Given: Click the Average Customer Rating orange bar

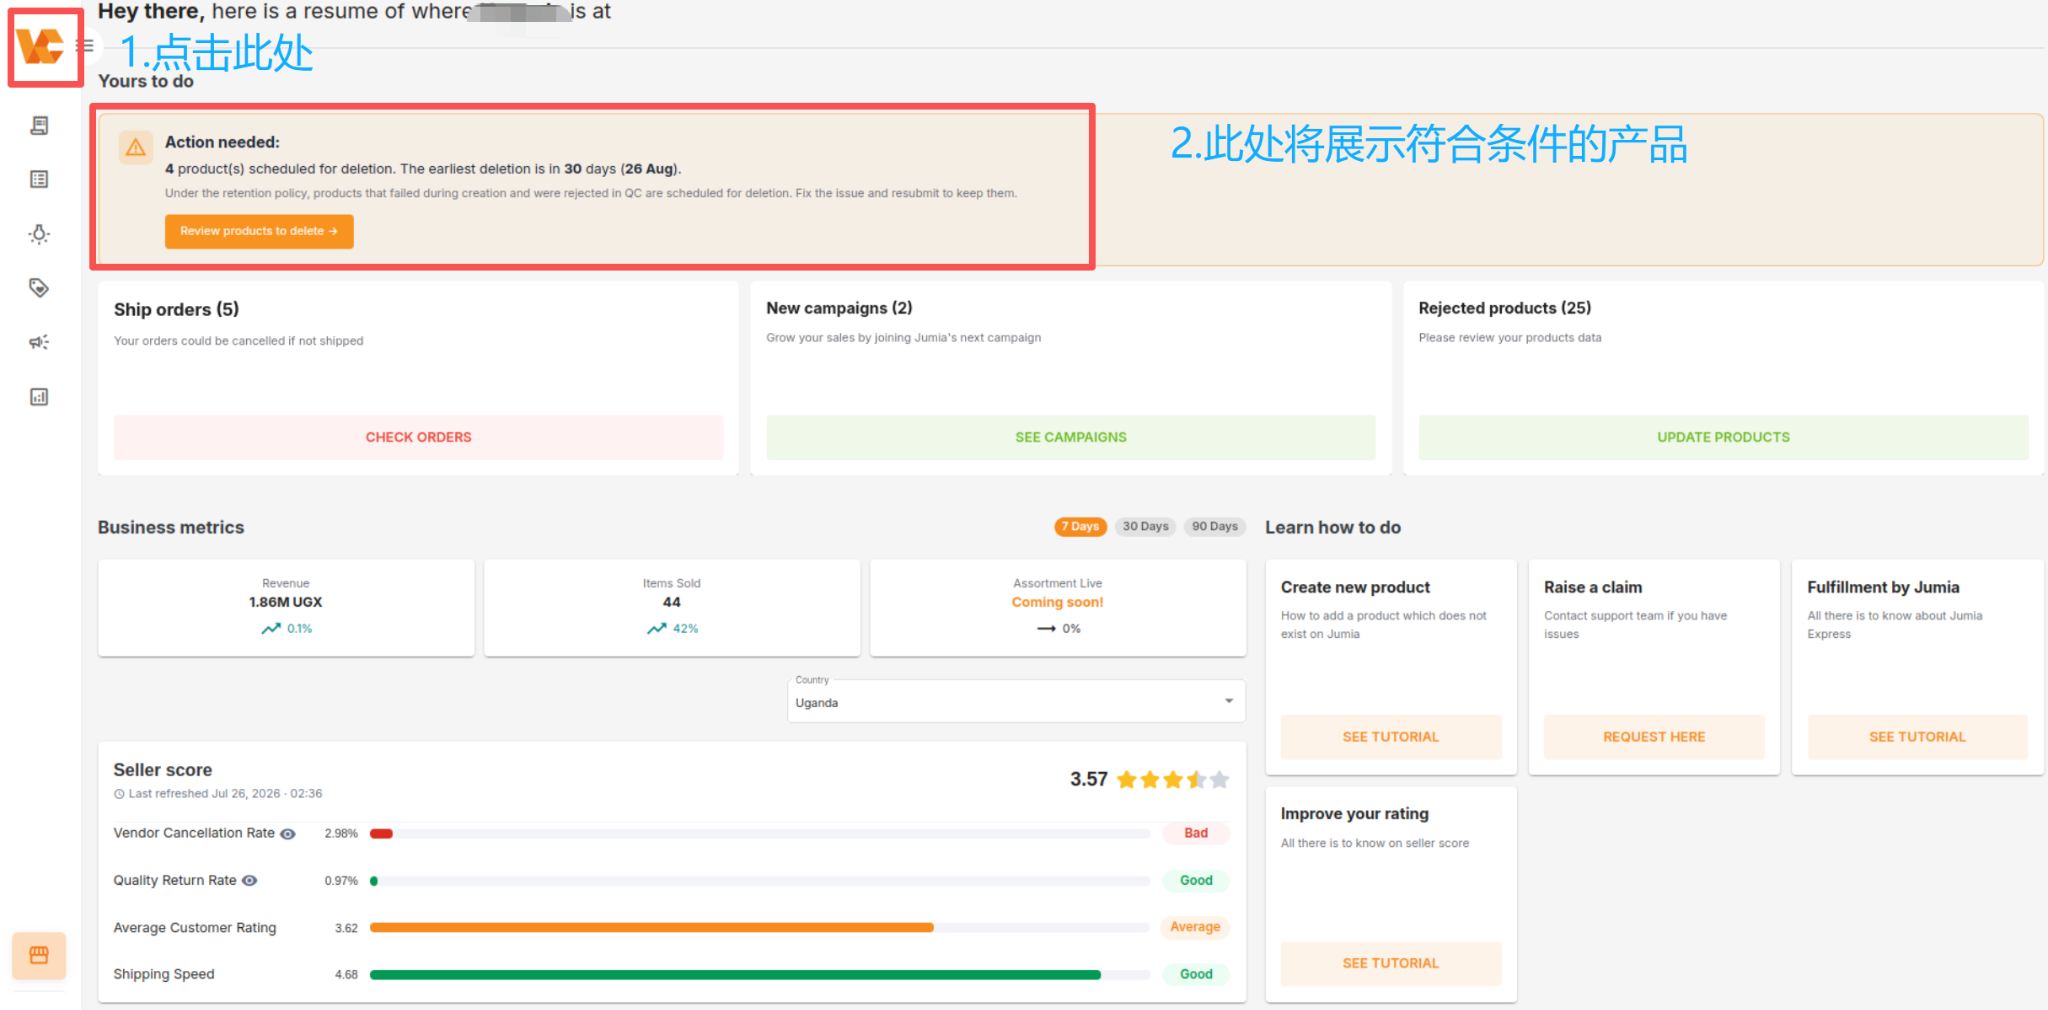Looking at the screenshot, I should coord(652,928).
